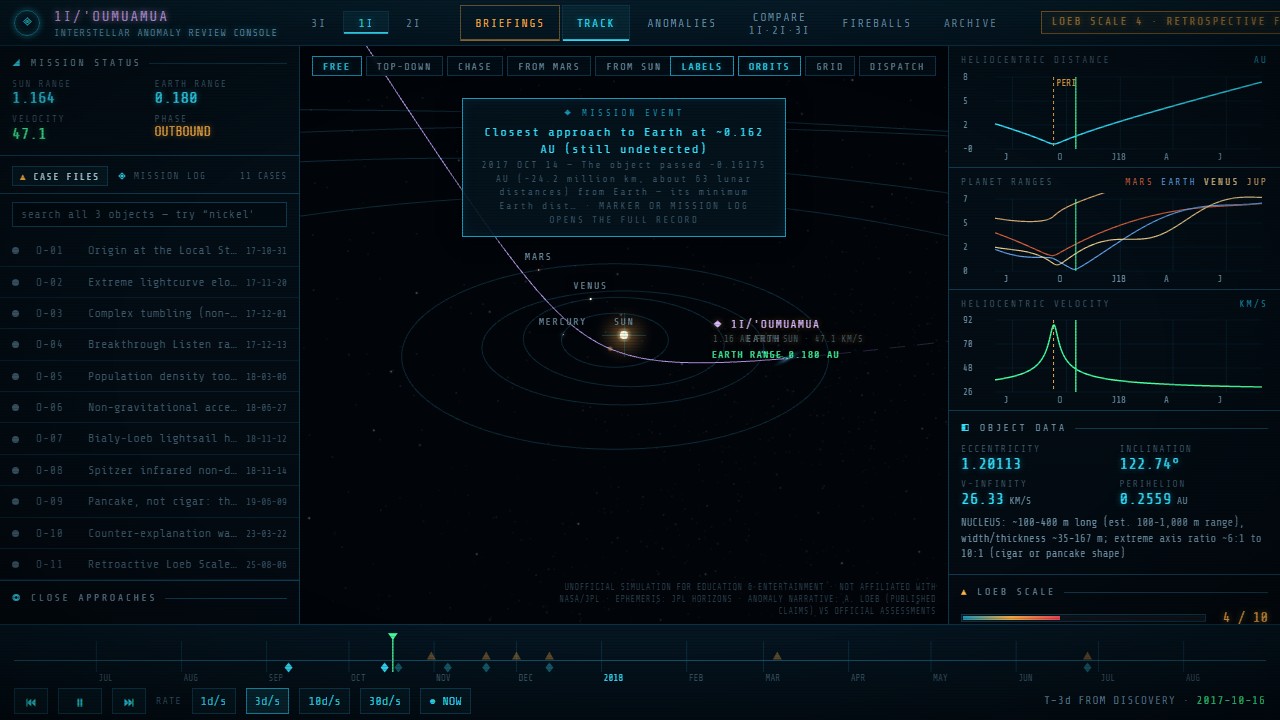Set playback rate to 30d/s
1280x720 pixels.
coord(385,701)
